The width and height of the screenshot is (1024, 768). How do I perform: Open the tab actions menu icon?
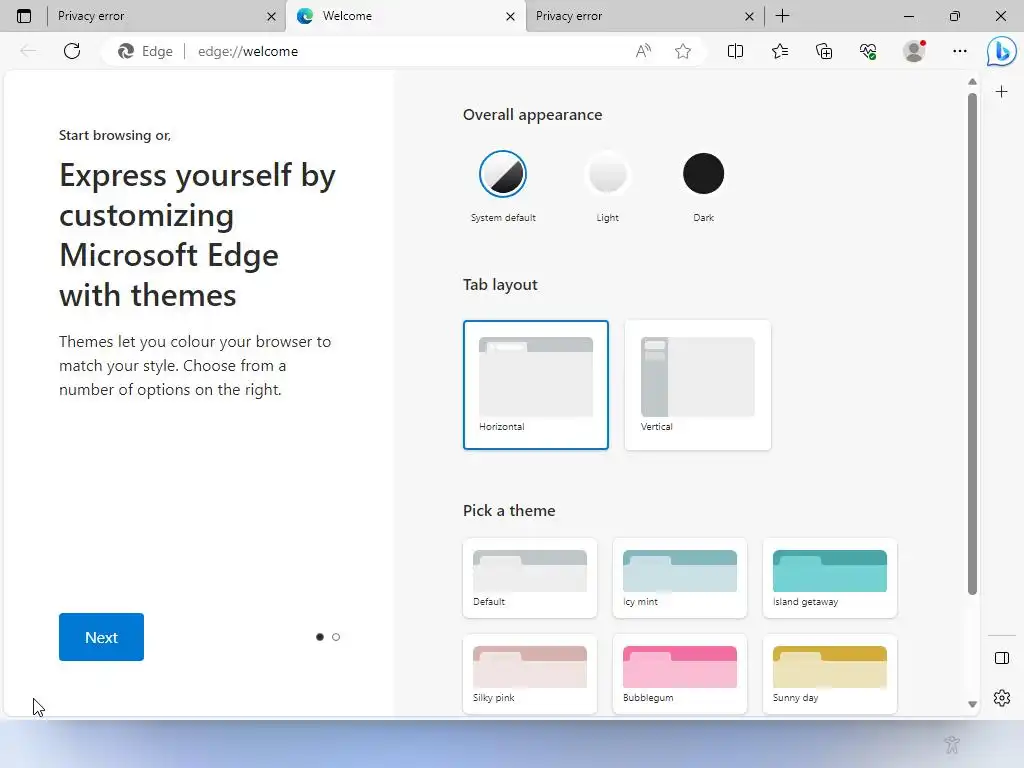coord(24,16)
